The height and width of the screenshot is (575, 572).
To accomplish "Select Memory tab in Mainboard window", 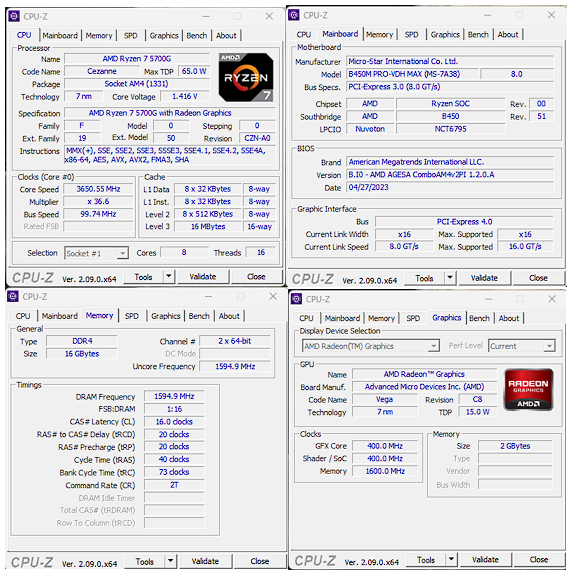I will [x=380, y=34].
